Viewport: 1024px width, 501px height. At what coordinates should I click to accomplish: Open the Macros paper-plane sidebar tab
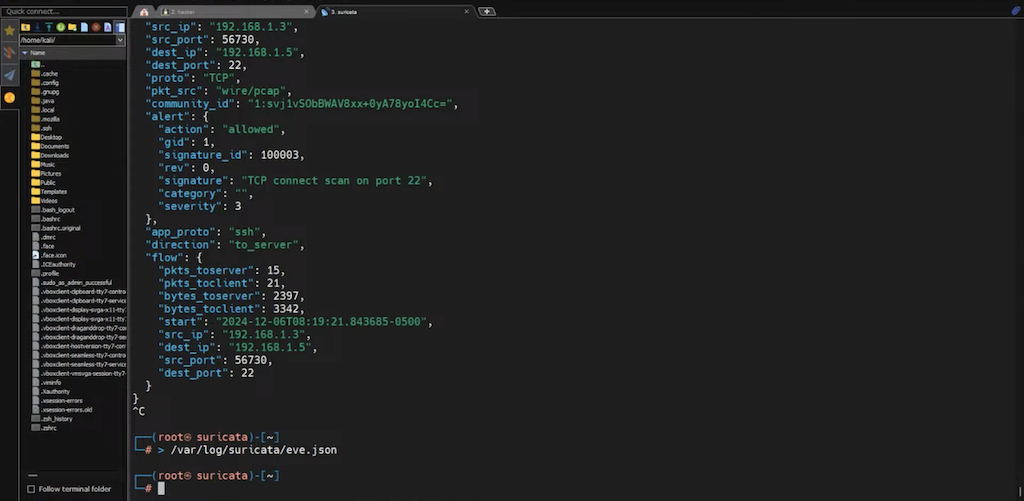tap(9, 75)
